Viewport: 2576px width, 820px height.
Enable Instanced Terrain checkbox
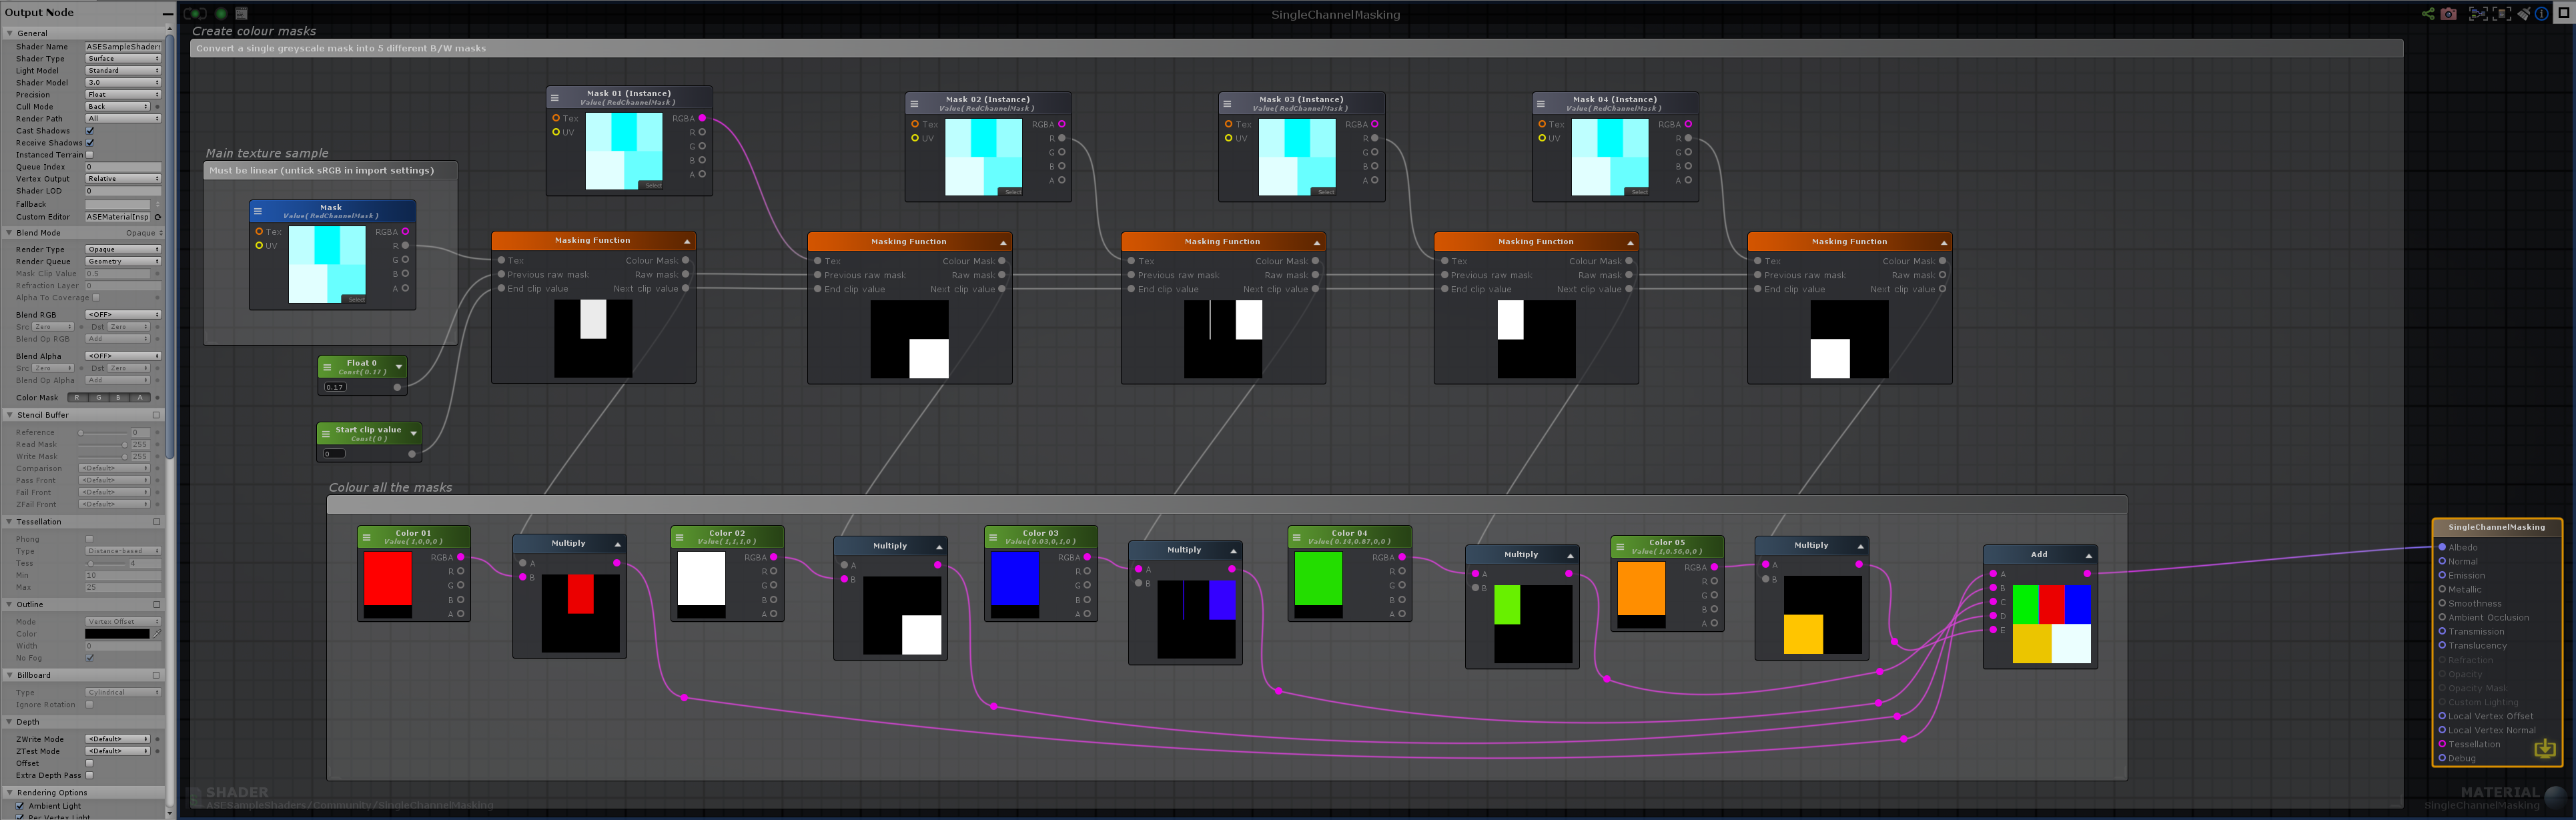point(90,155)
